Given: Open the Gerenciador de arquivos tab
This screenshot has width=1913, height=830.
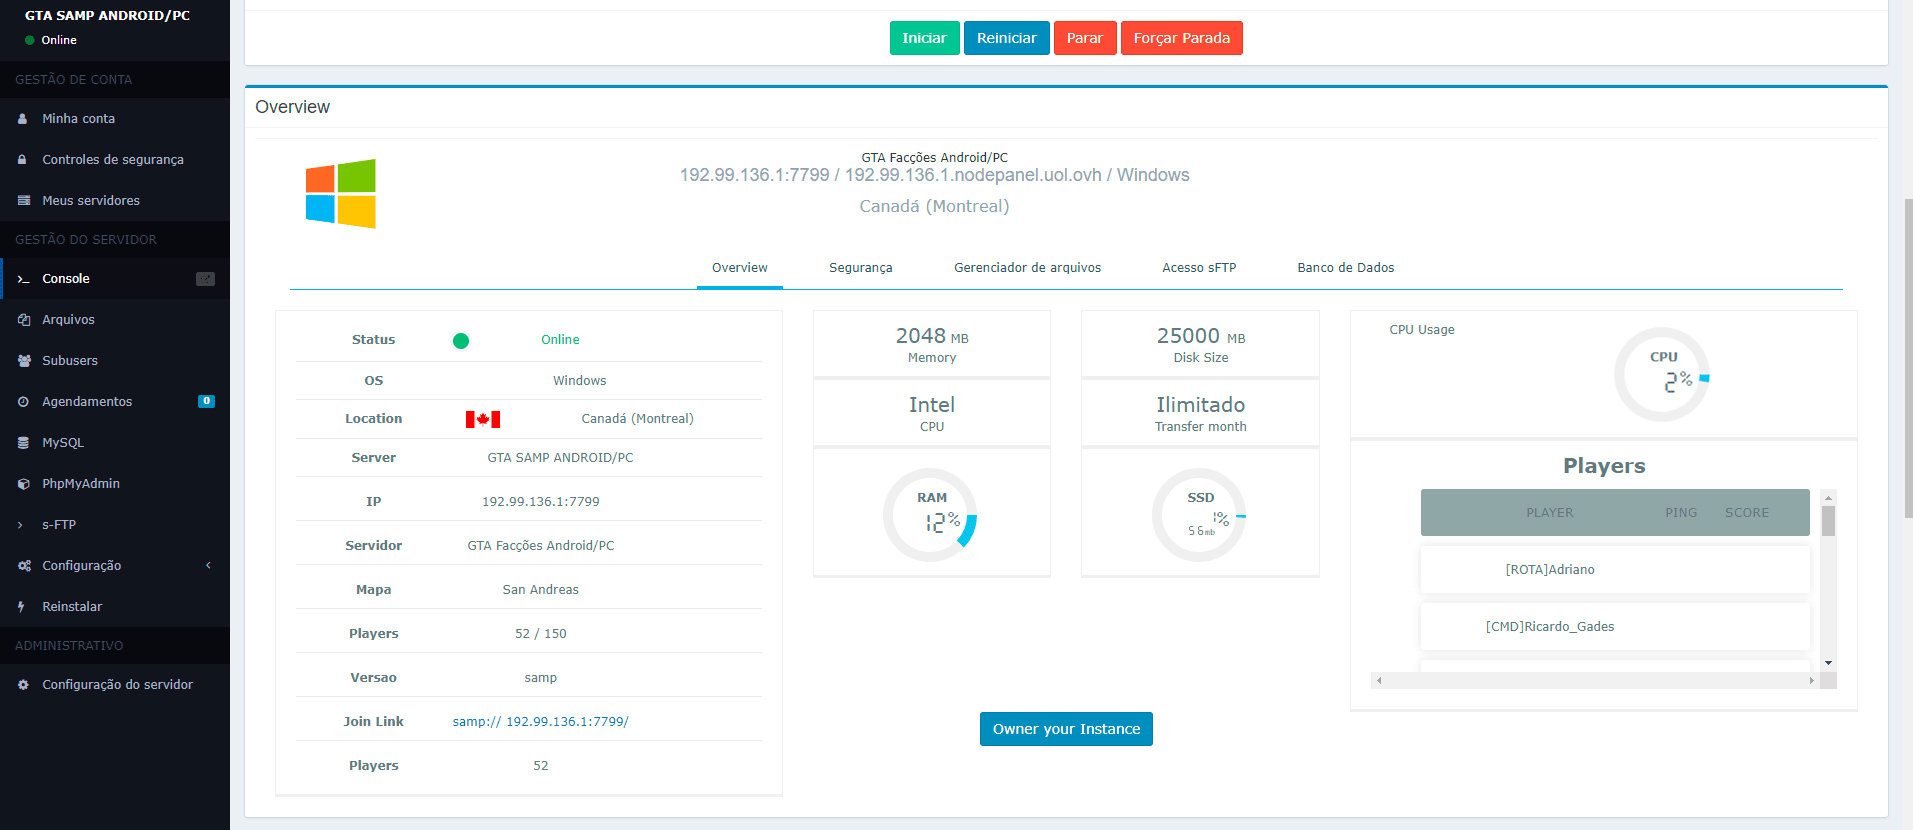Looking at the screenshot, I should tap(1028, 268).
